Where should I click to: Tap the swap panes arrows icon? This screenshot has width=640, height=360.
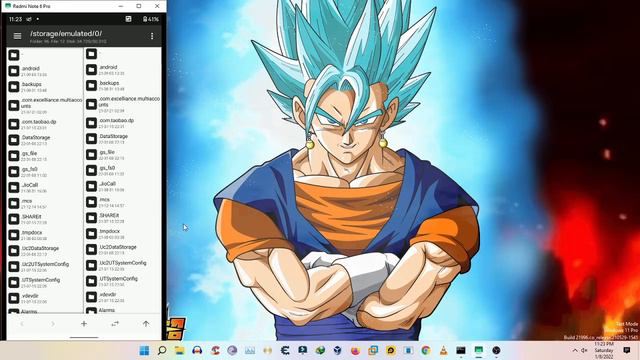point(115,324)
